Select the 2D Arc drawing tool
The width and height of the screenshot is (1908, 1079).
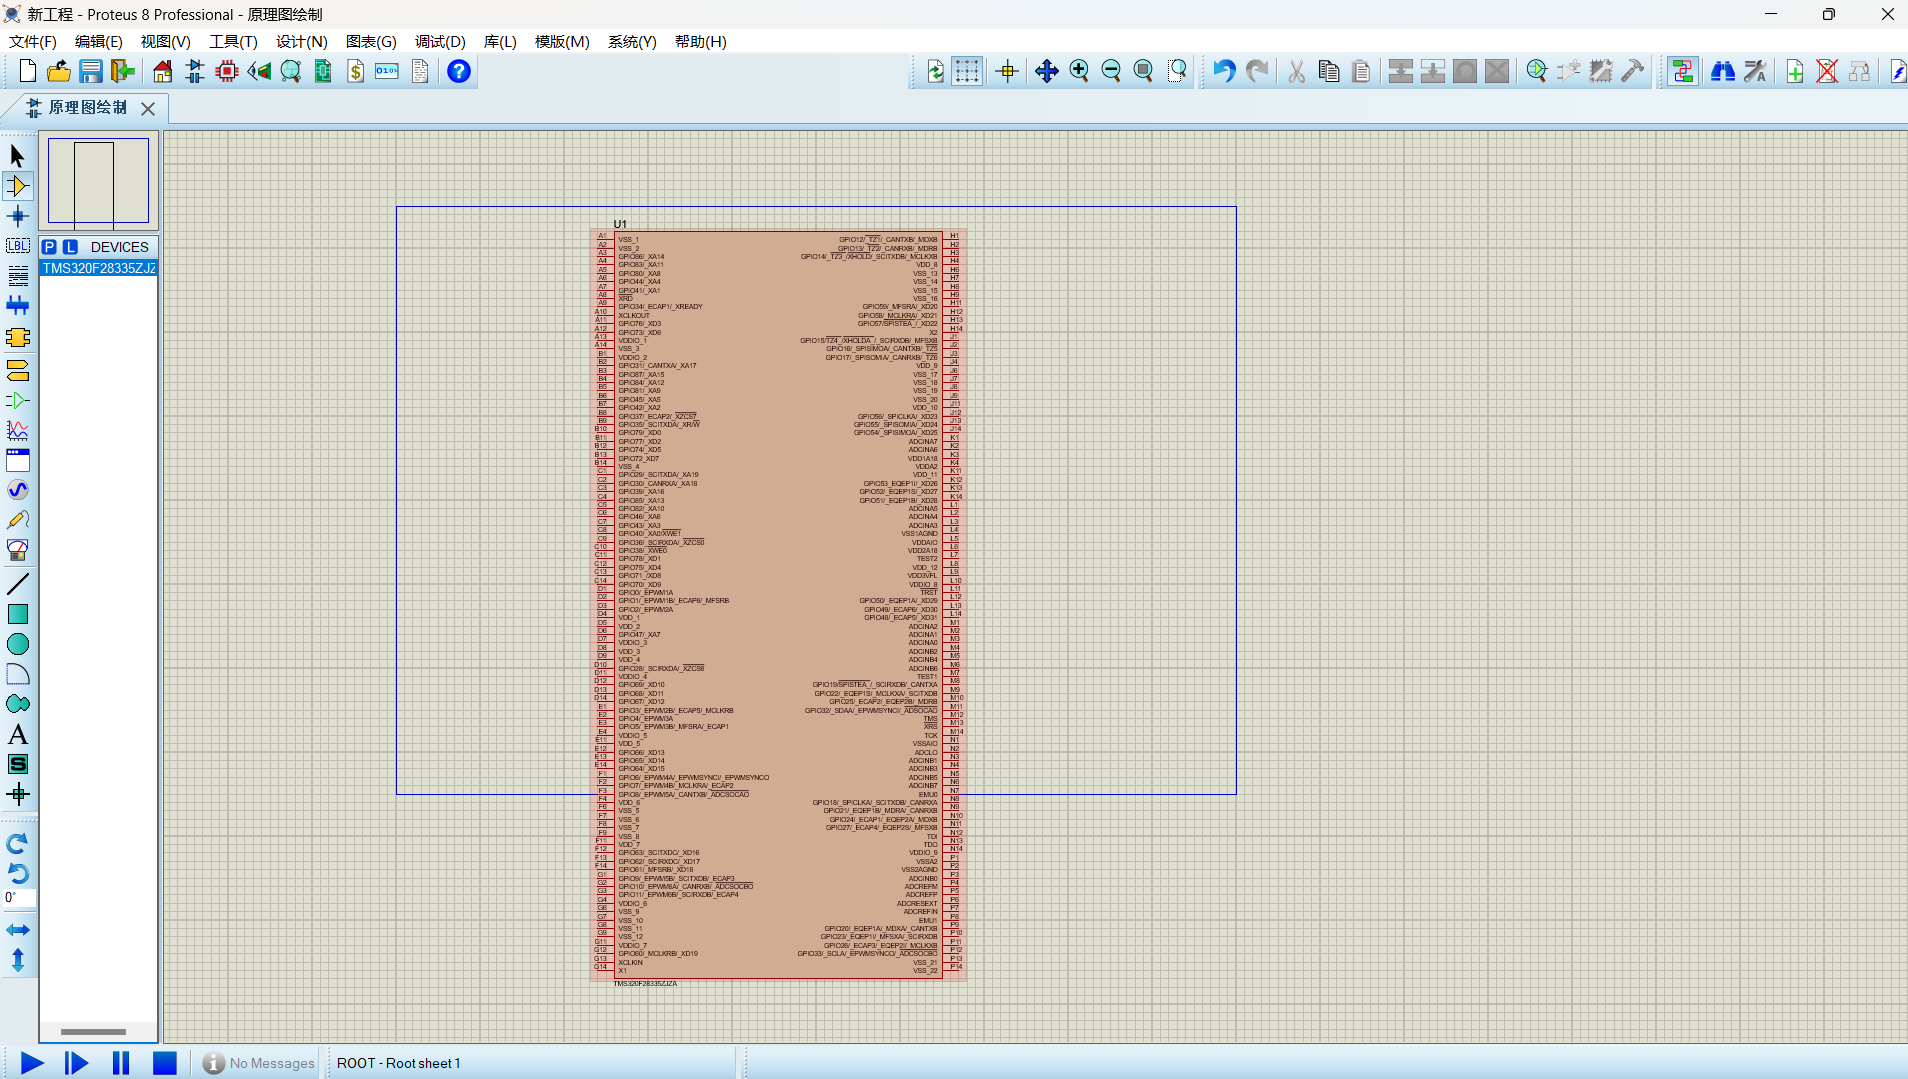coord(17,674)
